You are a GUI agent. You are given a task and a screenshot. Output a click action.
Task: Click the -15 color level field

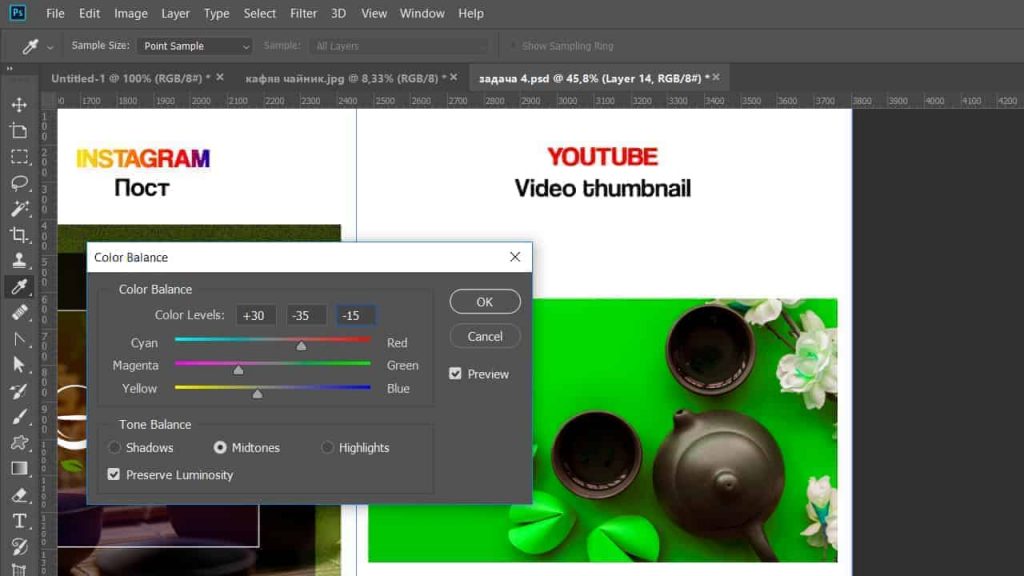[356, 315]
